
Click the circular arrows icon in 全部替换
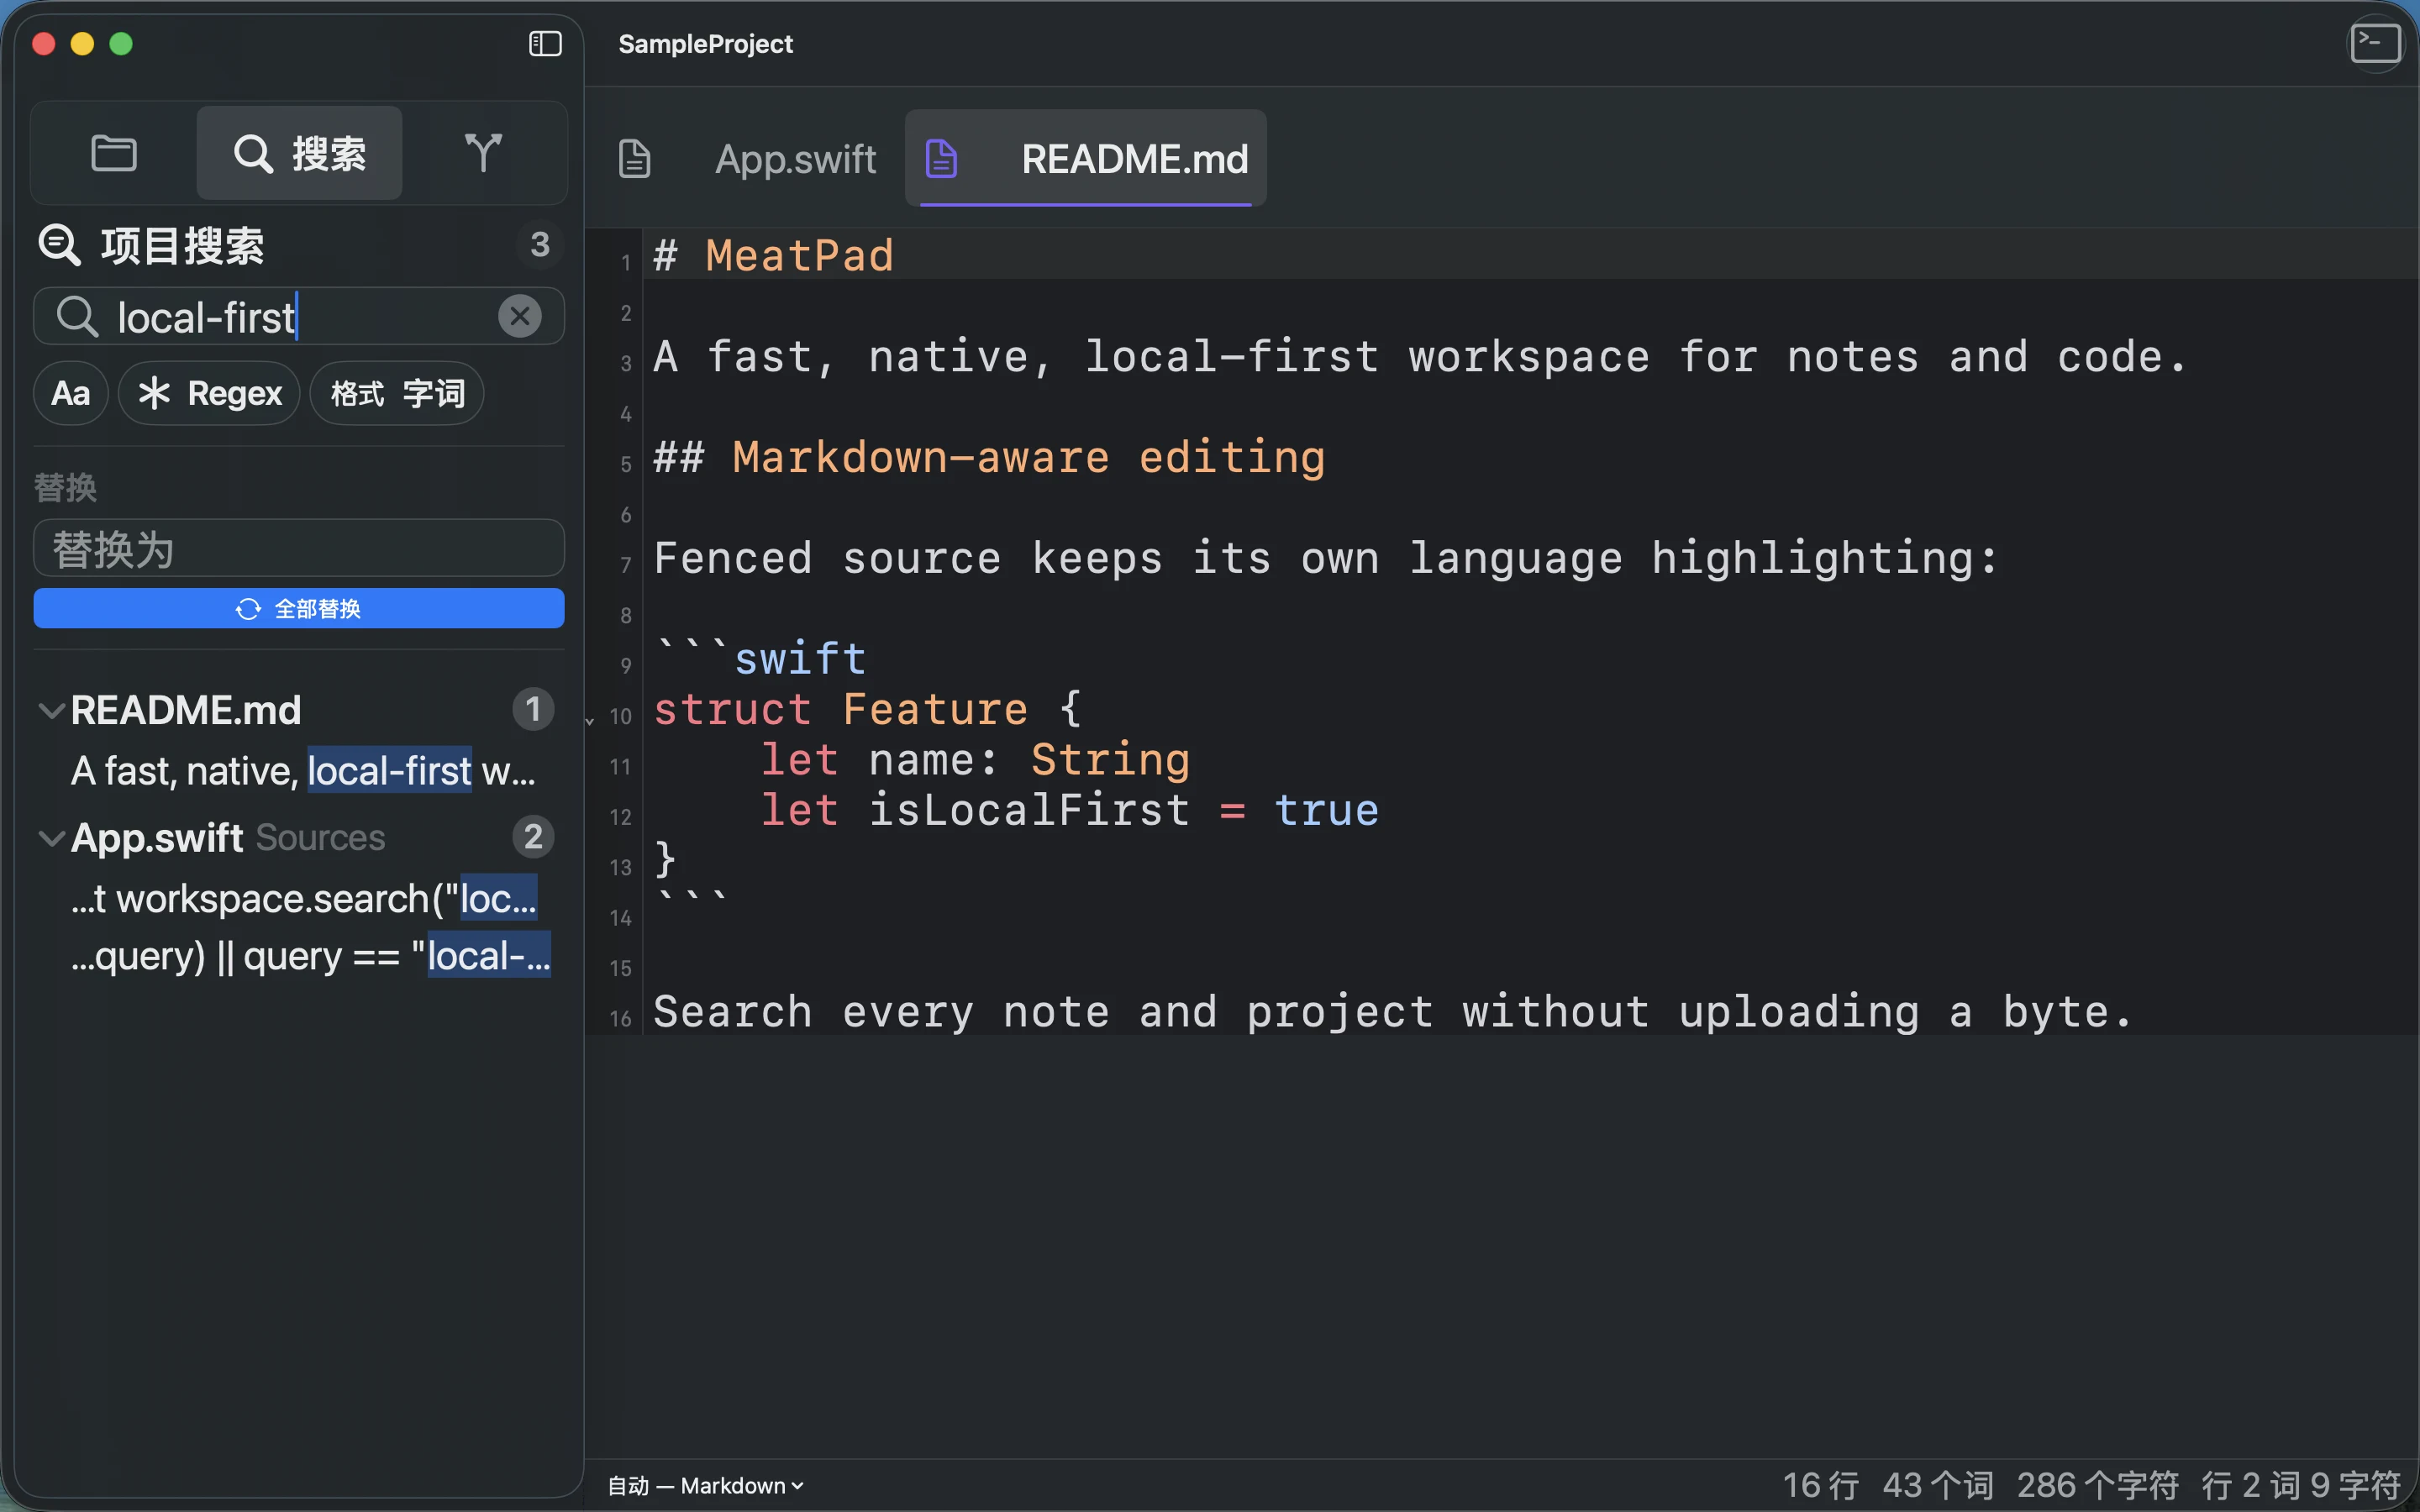pyautogui.click(x=248, y=609)
